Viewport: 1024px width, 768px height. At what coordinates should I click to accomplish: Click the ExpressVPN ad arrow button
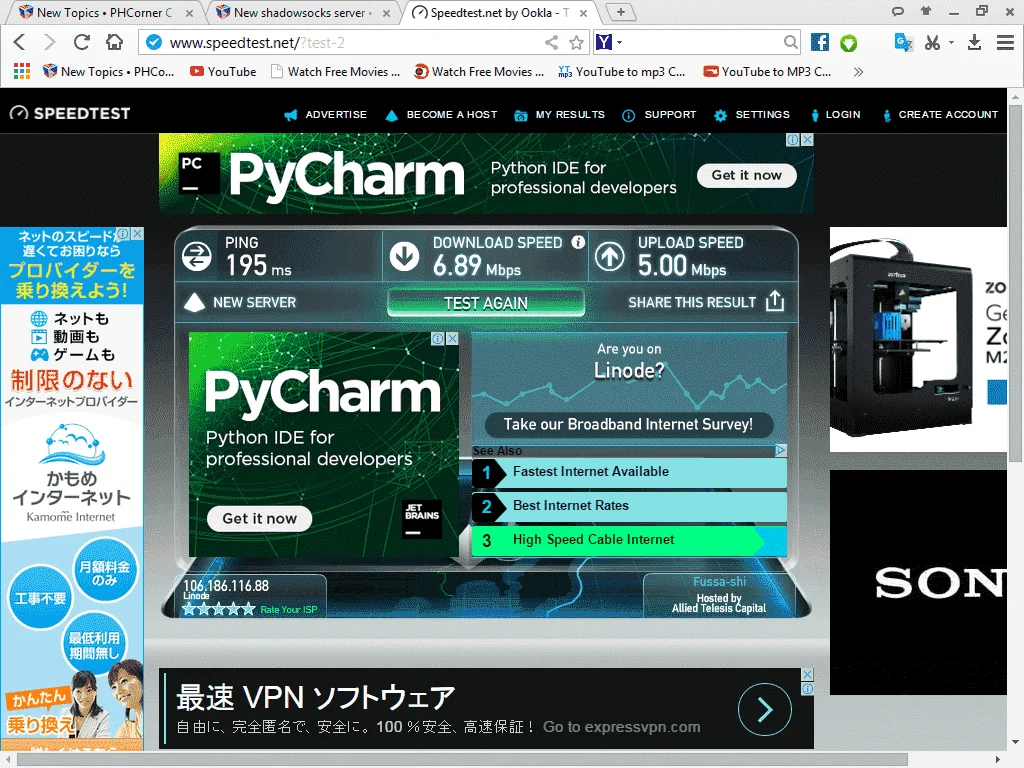pos(765,709)
